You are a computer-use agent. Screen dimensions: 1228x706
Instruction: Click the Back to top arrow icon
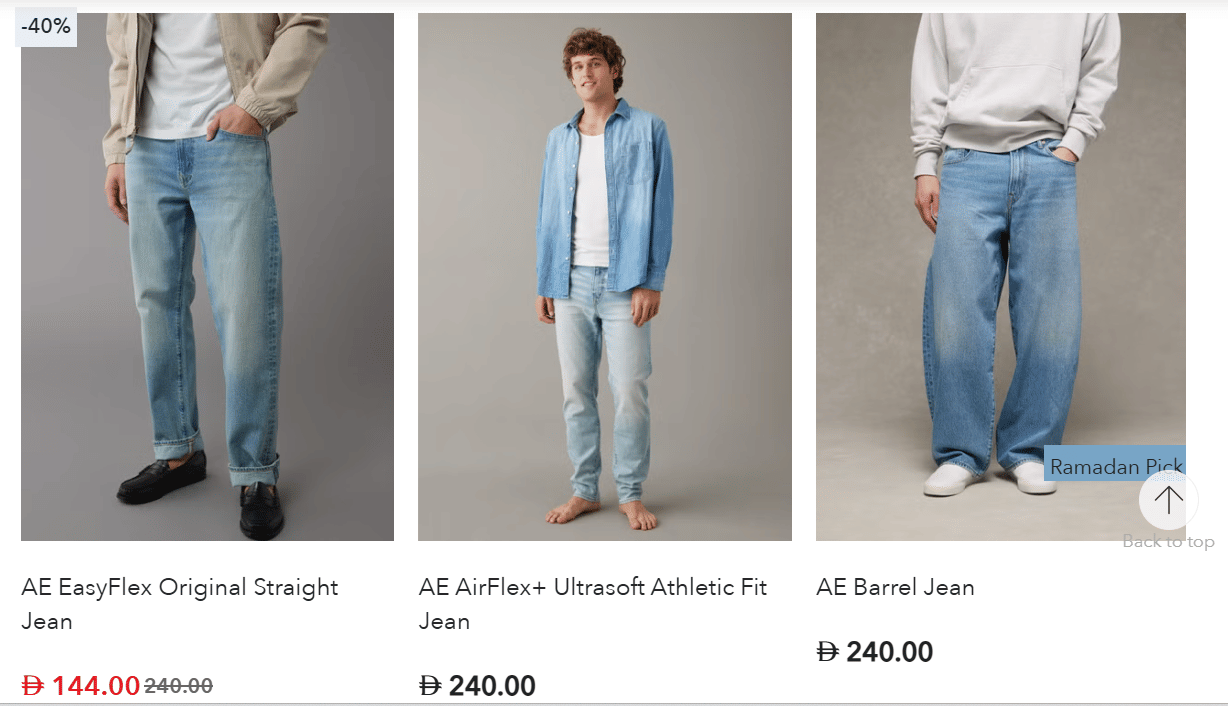click(x=1168, y=500)
